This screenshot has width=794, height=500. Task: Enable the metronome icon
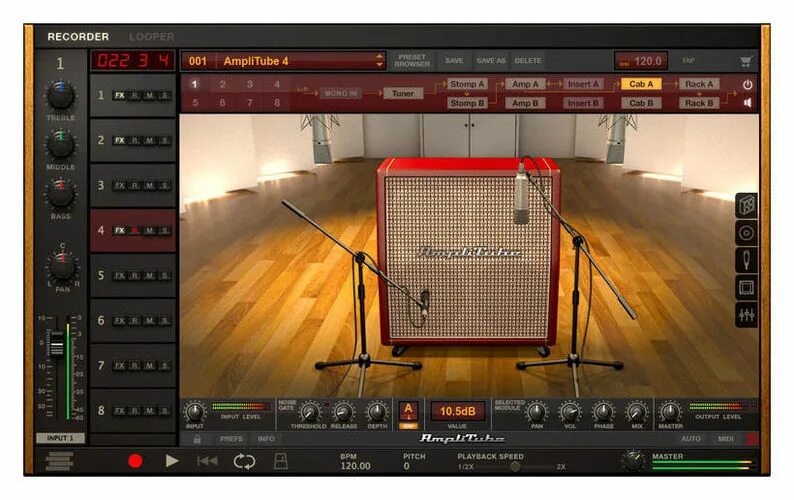coord(281,461)
